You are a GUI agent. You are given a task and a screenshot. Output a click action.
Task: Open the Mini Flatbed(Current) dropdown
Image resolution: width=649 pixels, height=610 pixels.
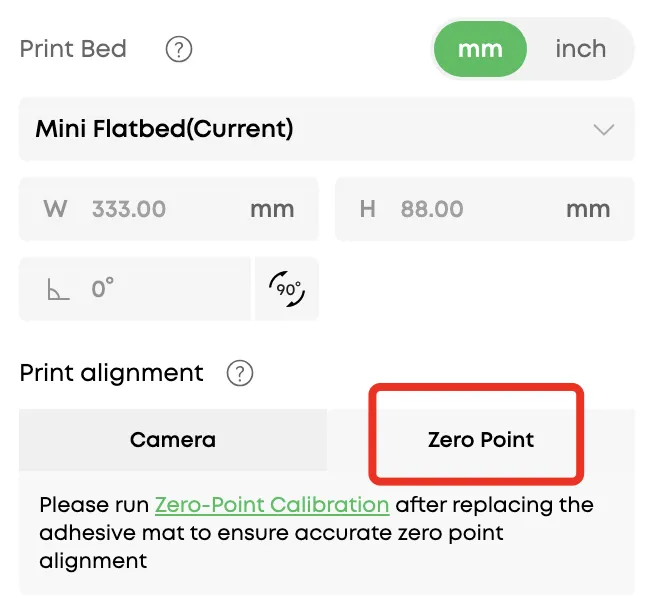[x=300, y=129]
